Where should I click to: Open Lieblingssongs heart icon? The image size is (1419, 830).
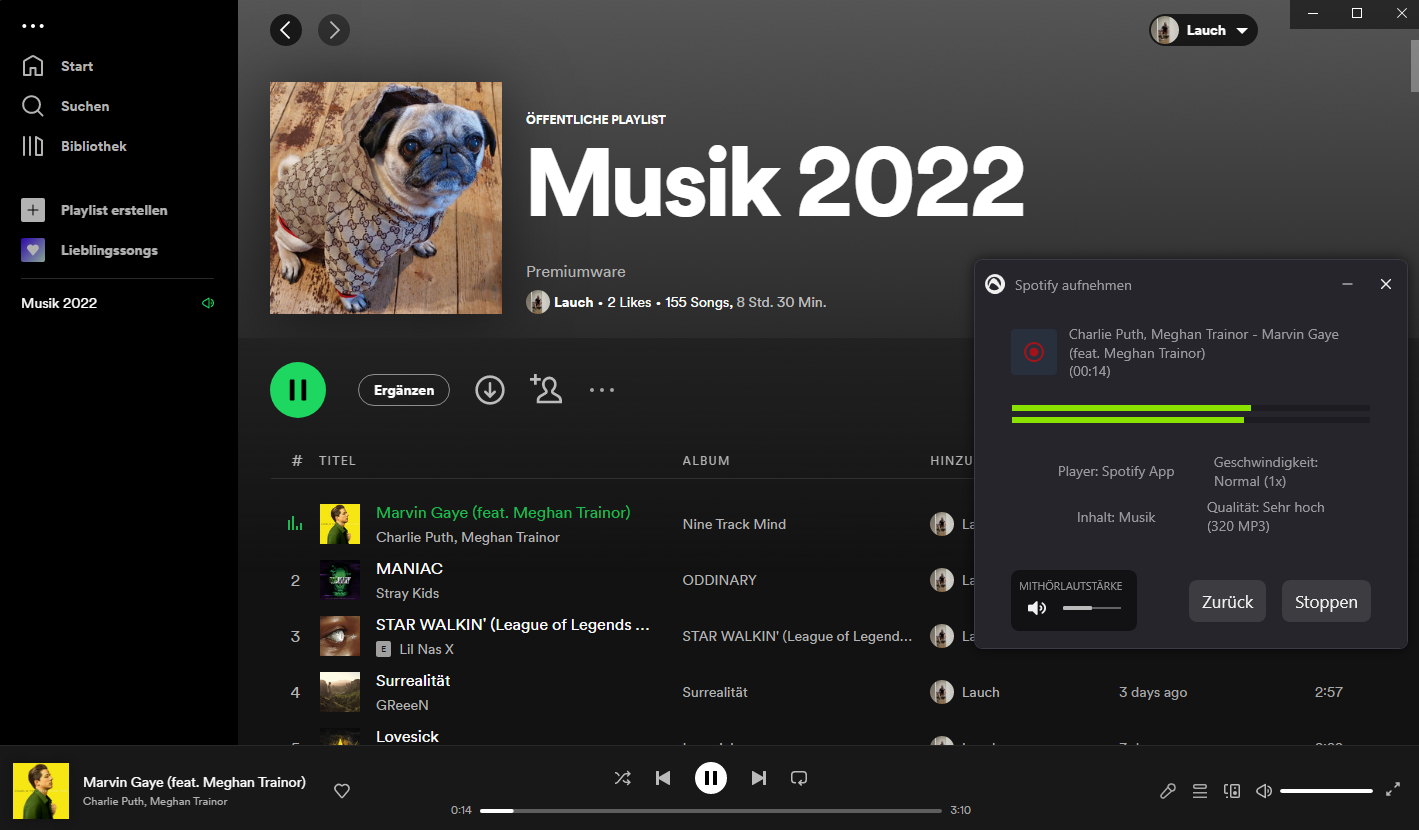click(33, 250)
